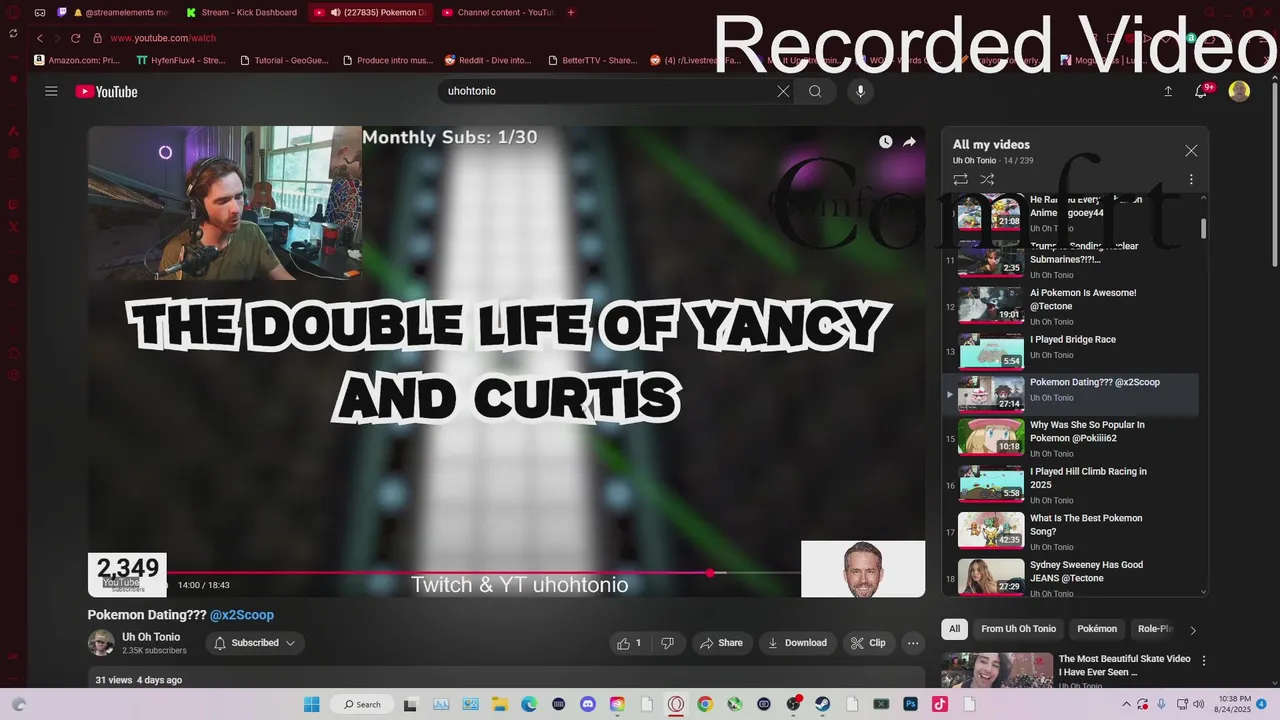Open the YouTube hamburger guide menu

click(x=51, y=91)
